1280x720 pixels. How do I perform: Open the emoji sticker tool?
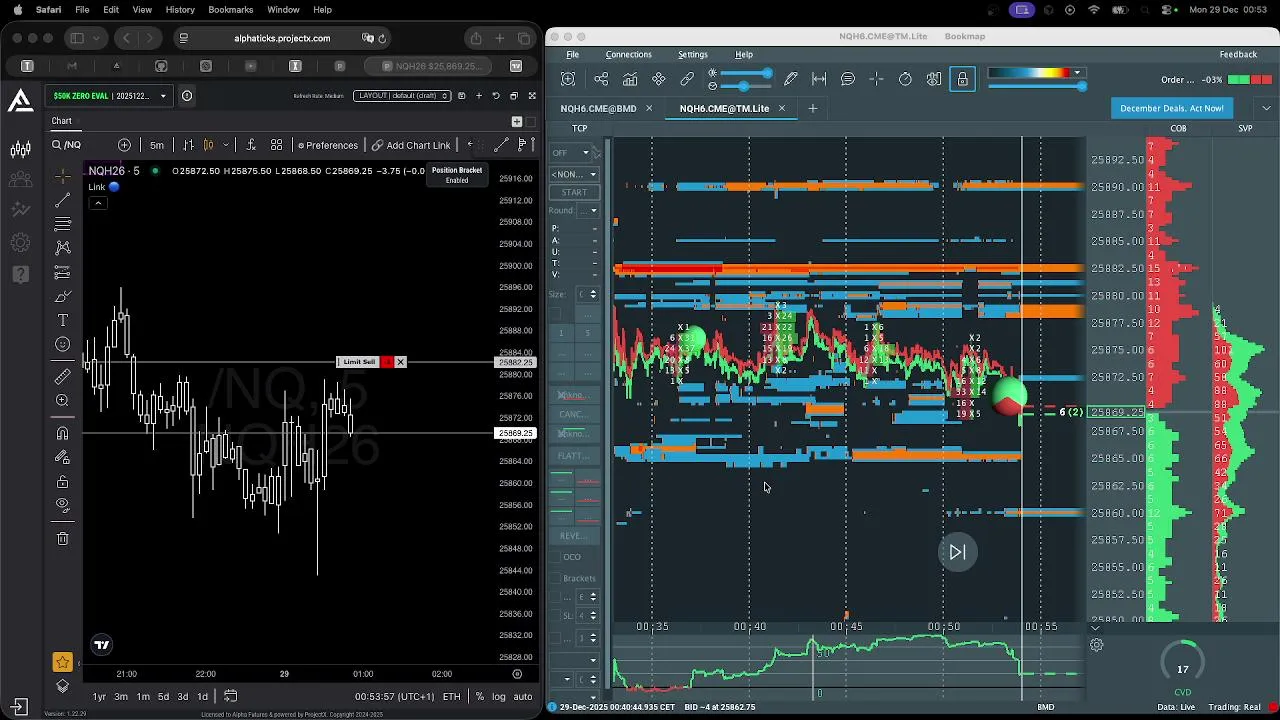click(62, 345)
